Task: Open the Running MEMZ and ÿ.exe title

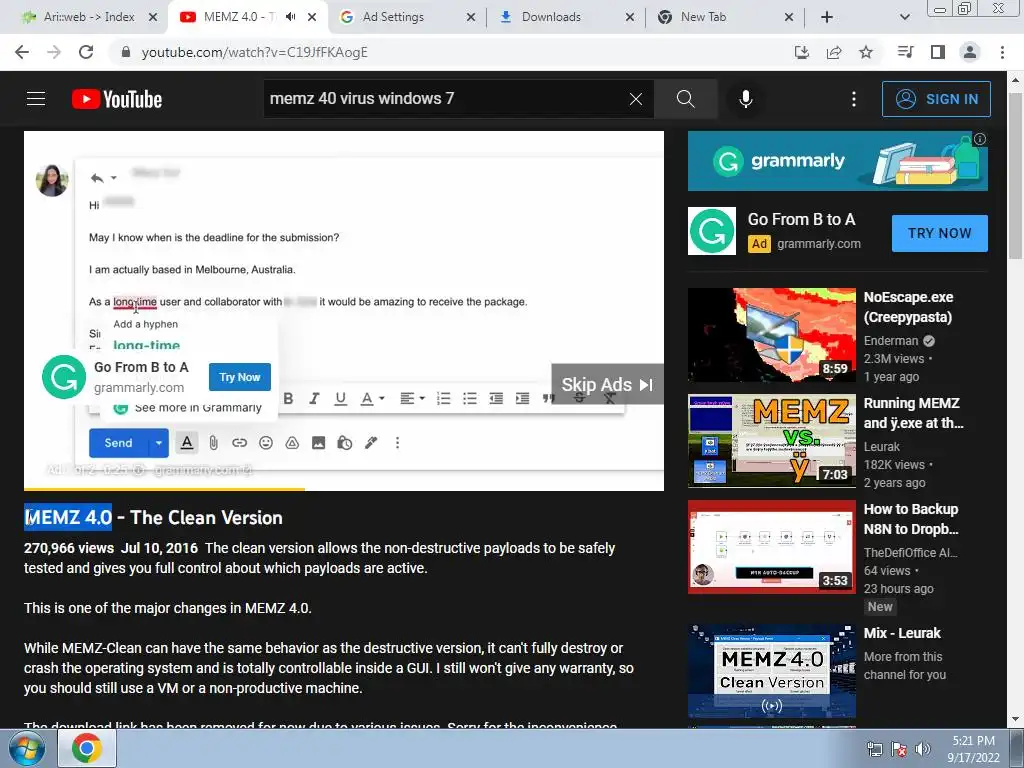Action: (x=913, y=413)
